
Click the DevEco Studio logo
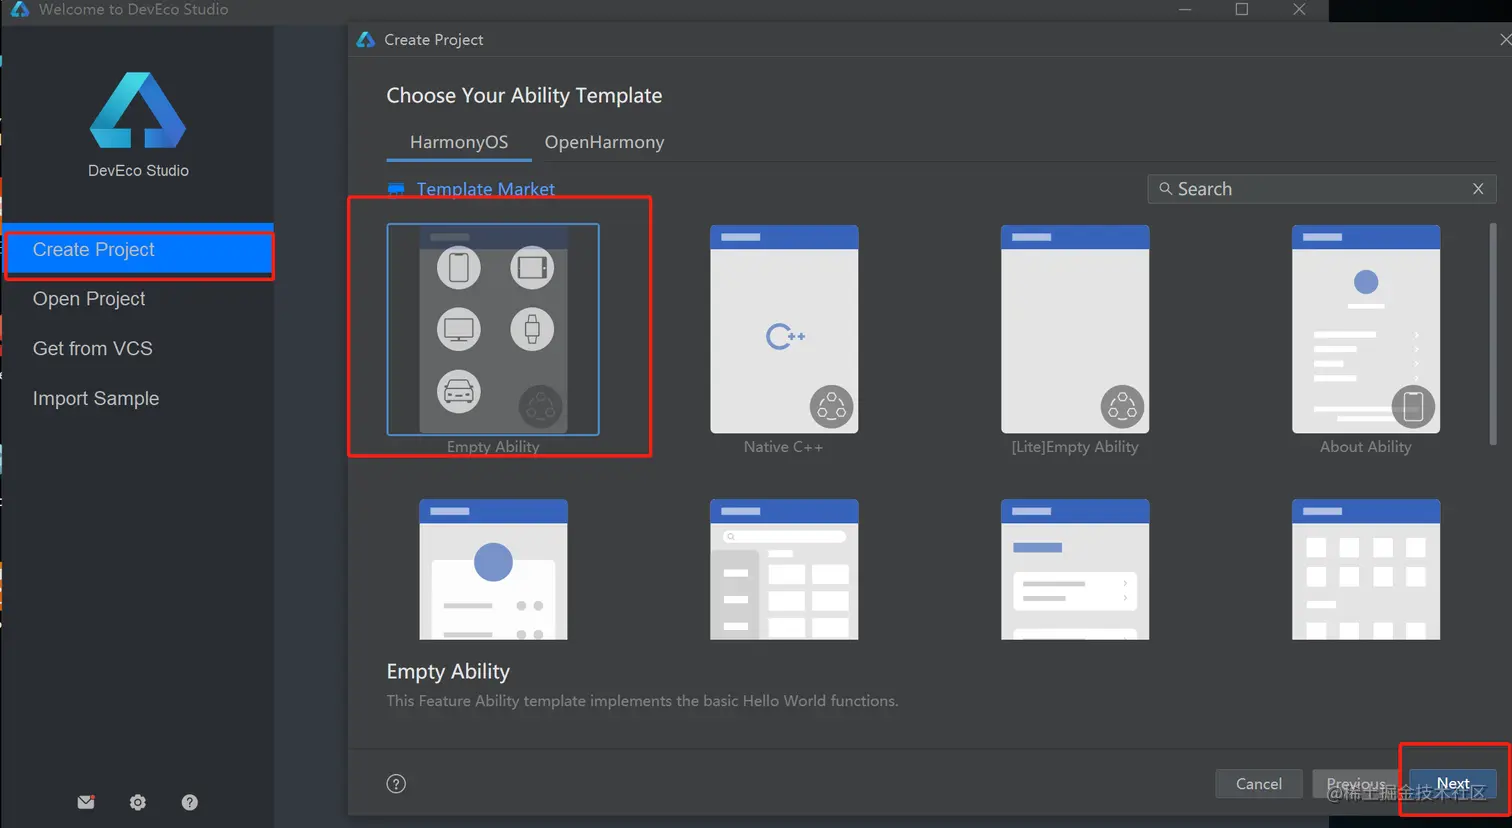pos(138,110)
